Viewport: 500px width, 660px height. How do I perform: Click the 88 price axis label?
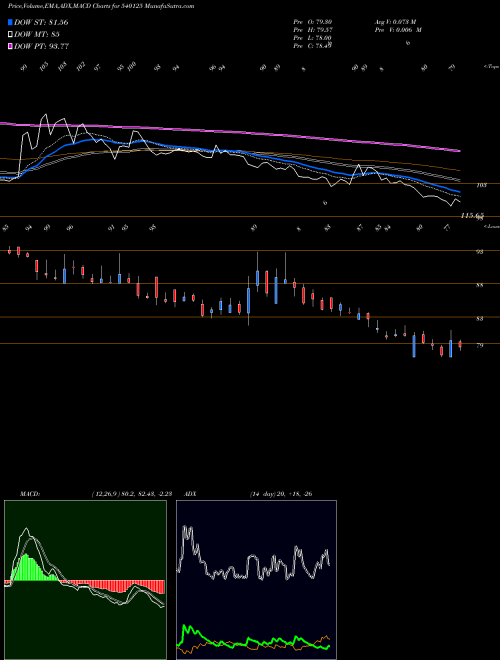click(479, 285)
